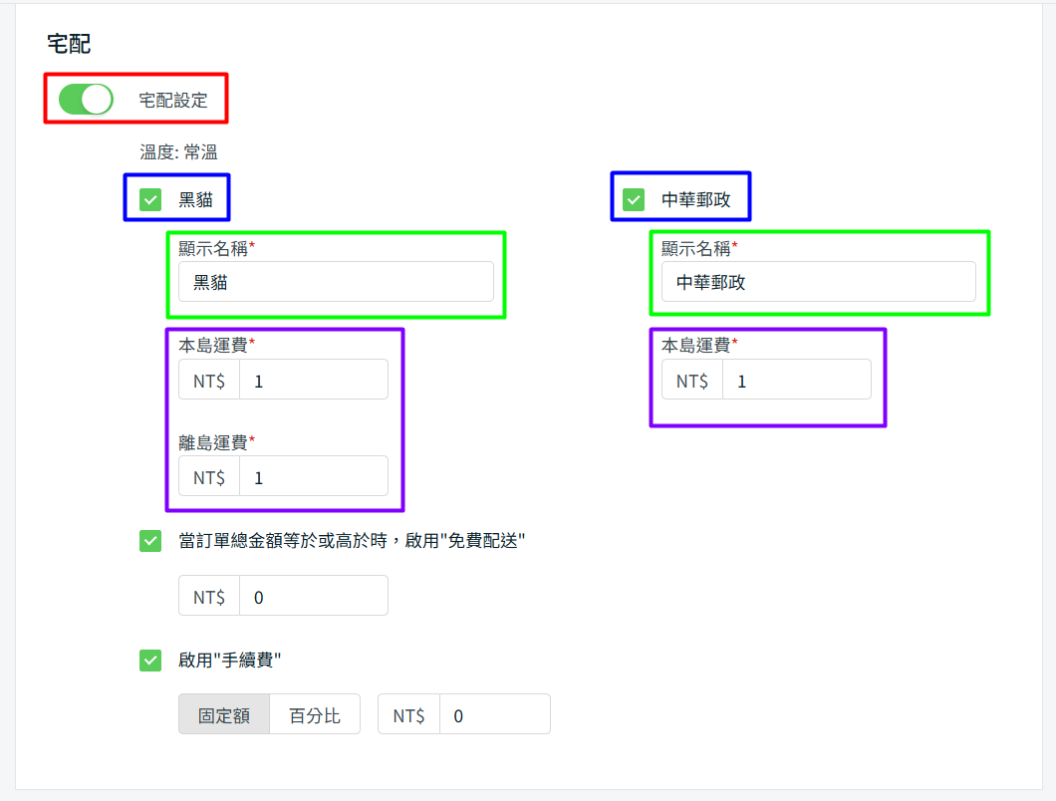The width and height of the screenshot is (1056, 801).
Task: Toggle the 宅配設定 switch off
Action: [x=85, y=100]
